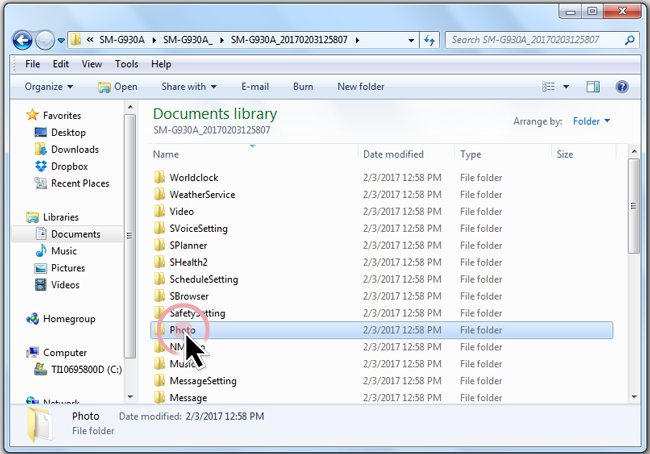The width and height of the screenshot is (650, 454).
Task: Select the SHealth2 folder icon
Action: point(160,262)
